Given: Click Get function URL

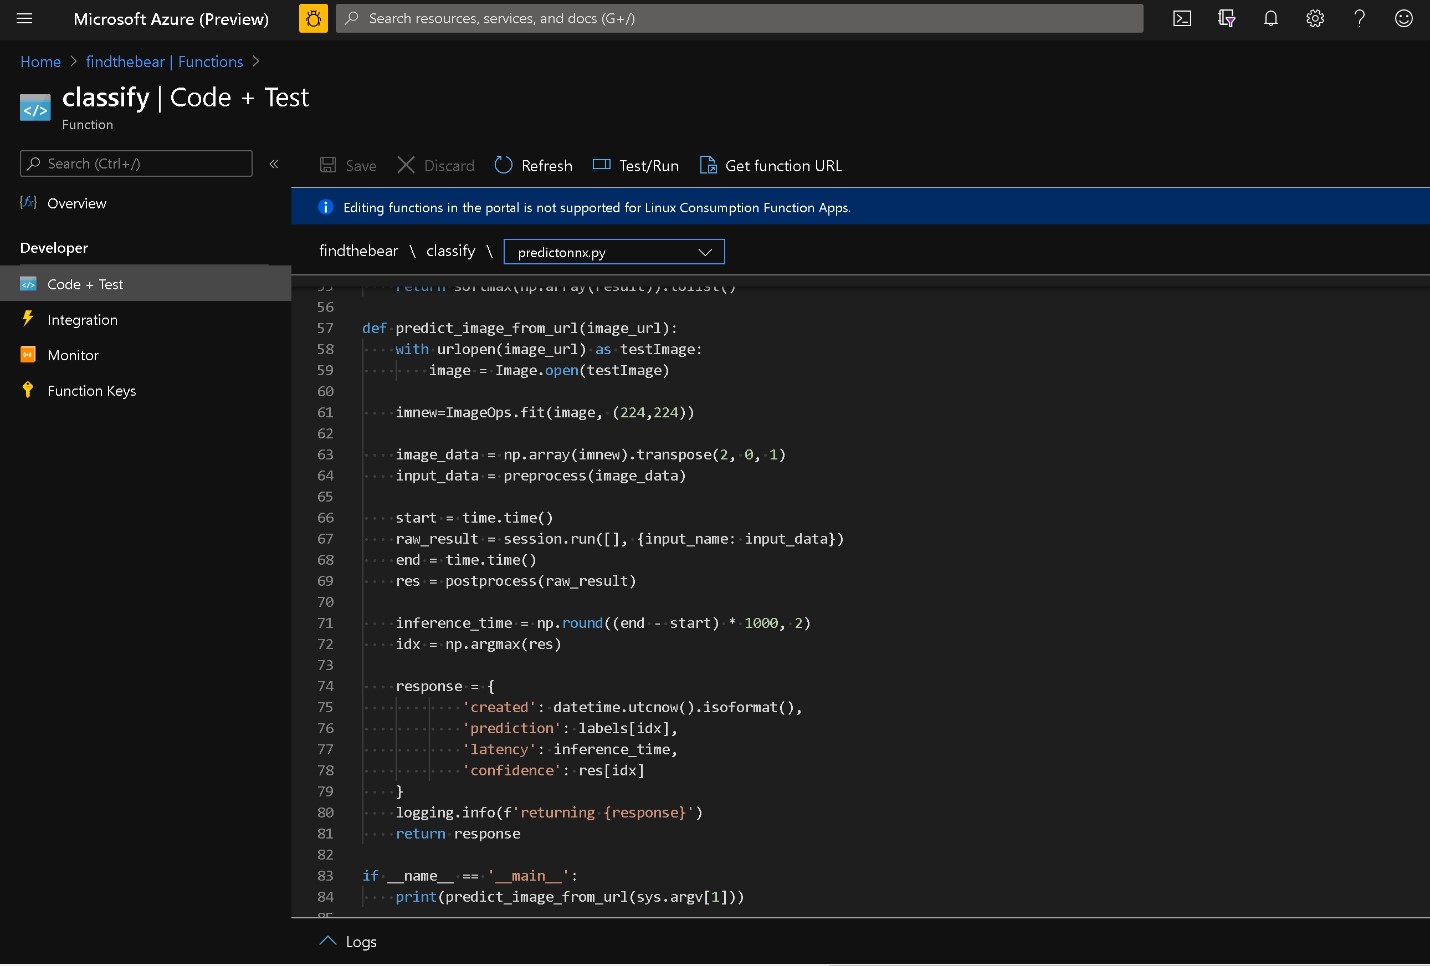Looking at the screenshot, I should 770,166.
